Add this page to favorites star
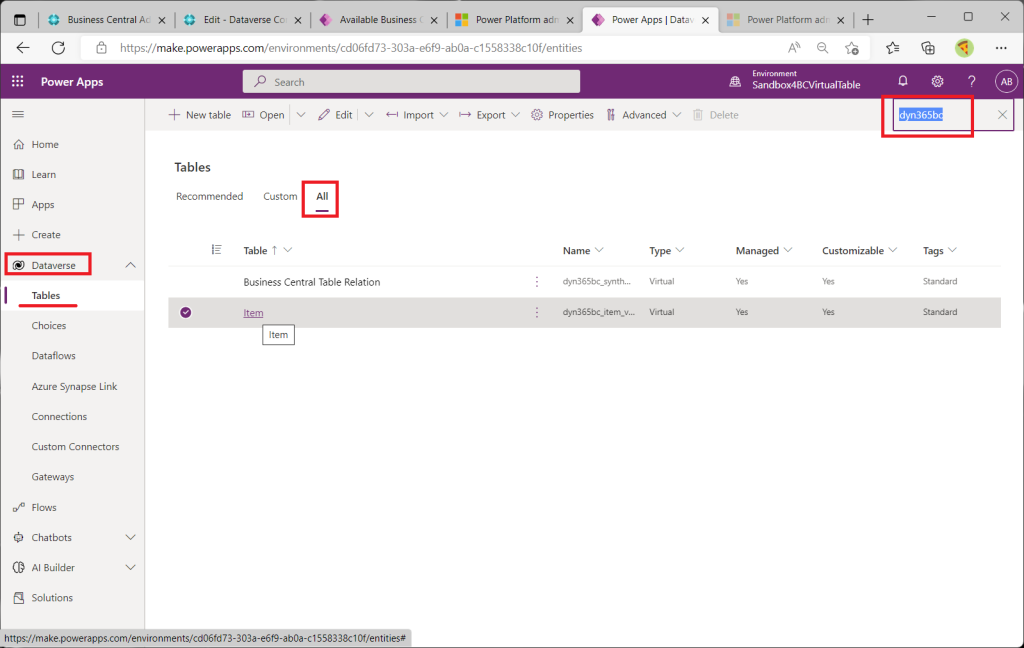Screen dimensions: 1024x648 pos(852,48)
